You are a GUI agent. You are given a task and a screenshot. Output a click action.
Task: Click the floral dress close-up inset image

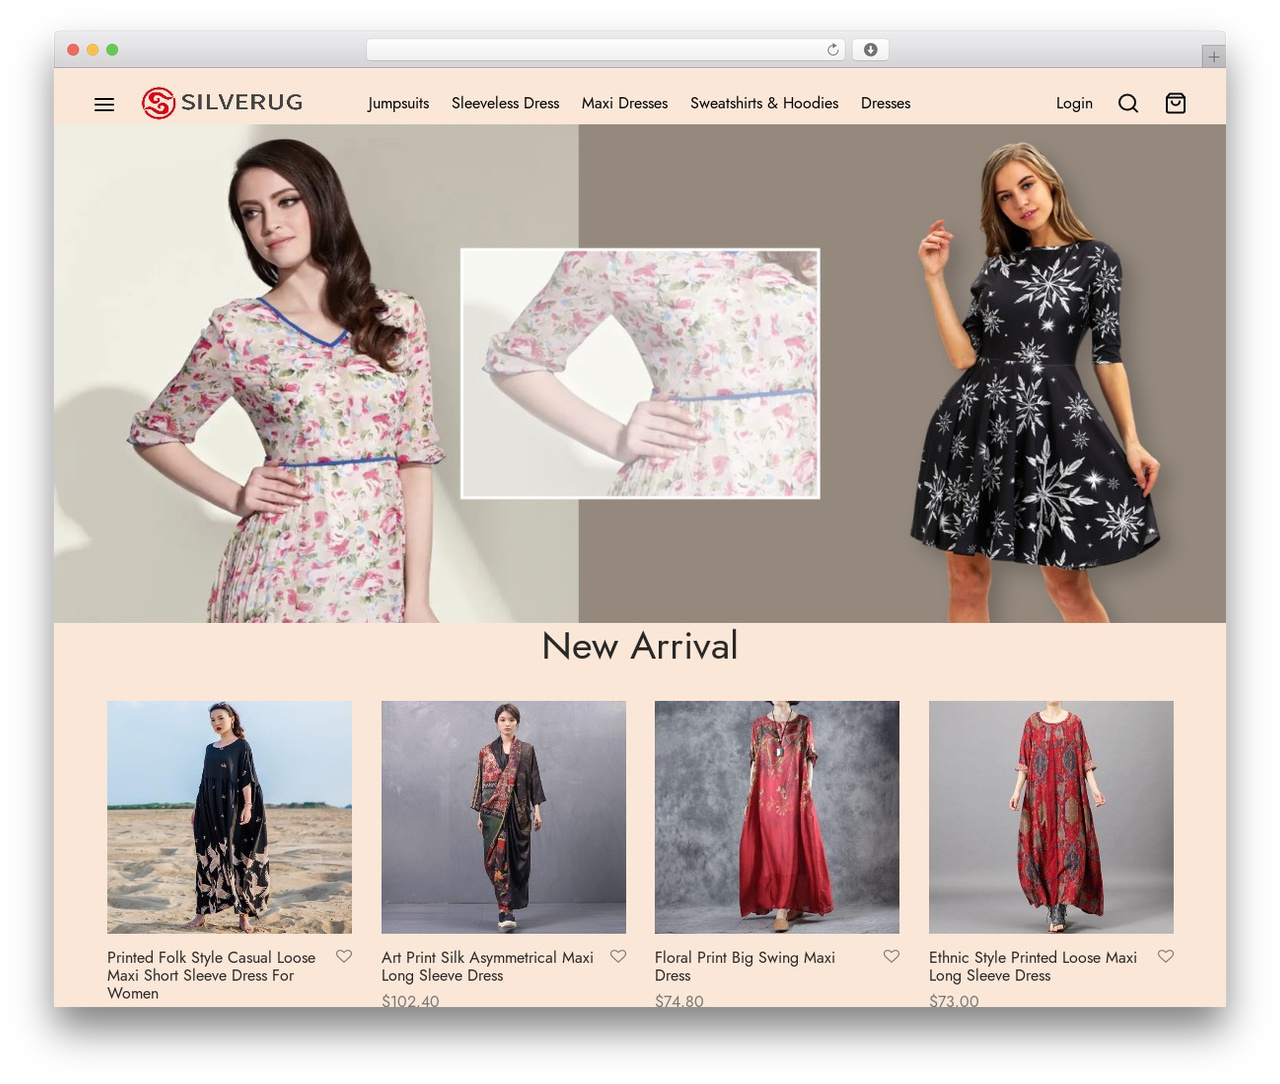coord(640,373)
